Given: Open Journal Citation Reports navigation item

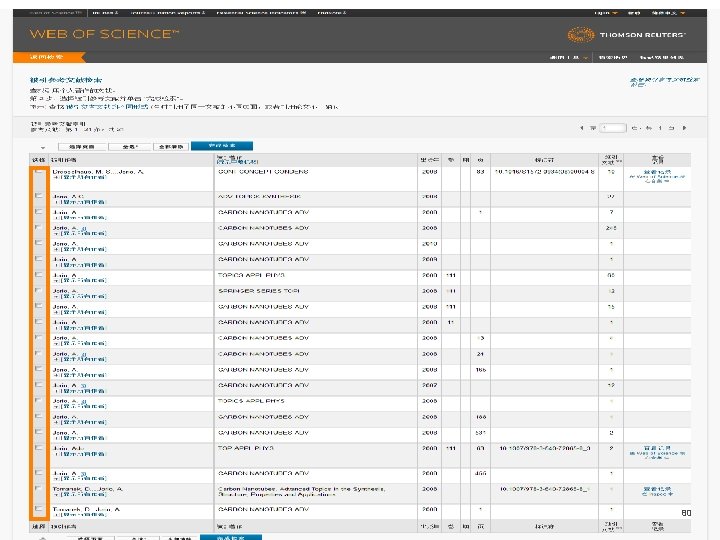Looking at the screenshot, I should coord(168,12).
